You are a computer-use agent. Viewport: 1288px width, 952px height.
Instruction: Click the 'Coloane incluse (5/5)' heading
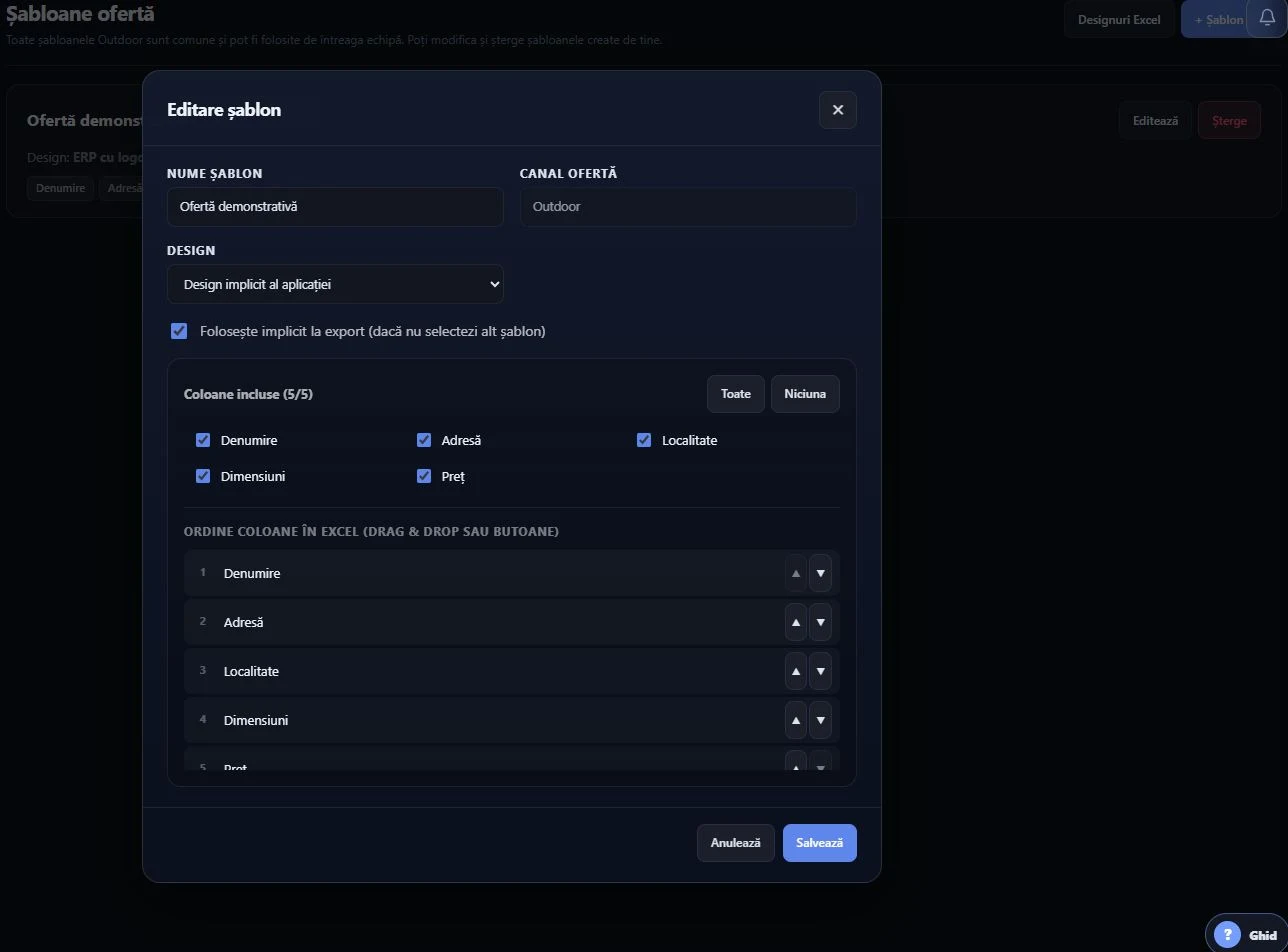[x=248, y=394]
